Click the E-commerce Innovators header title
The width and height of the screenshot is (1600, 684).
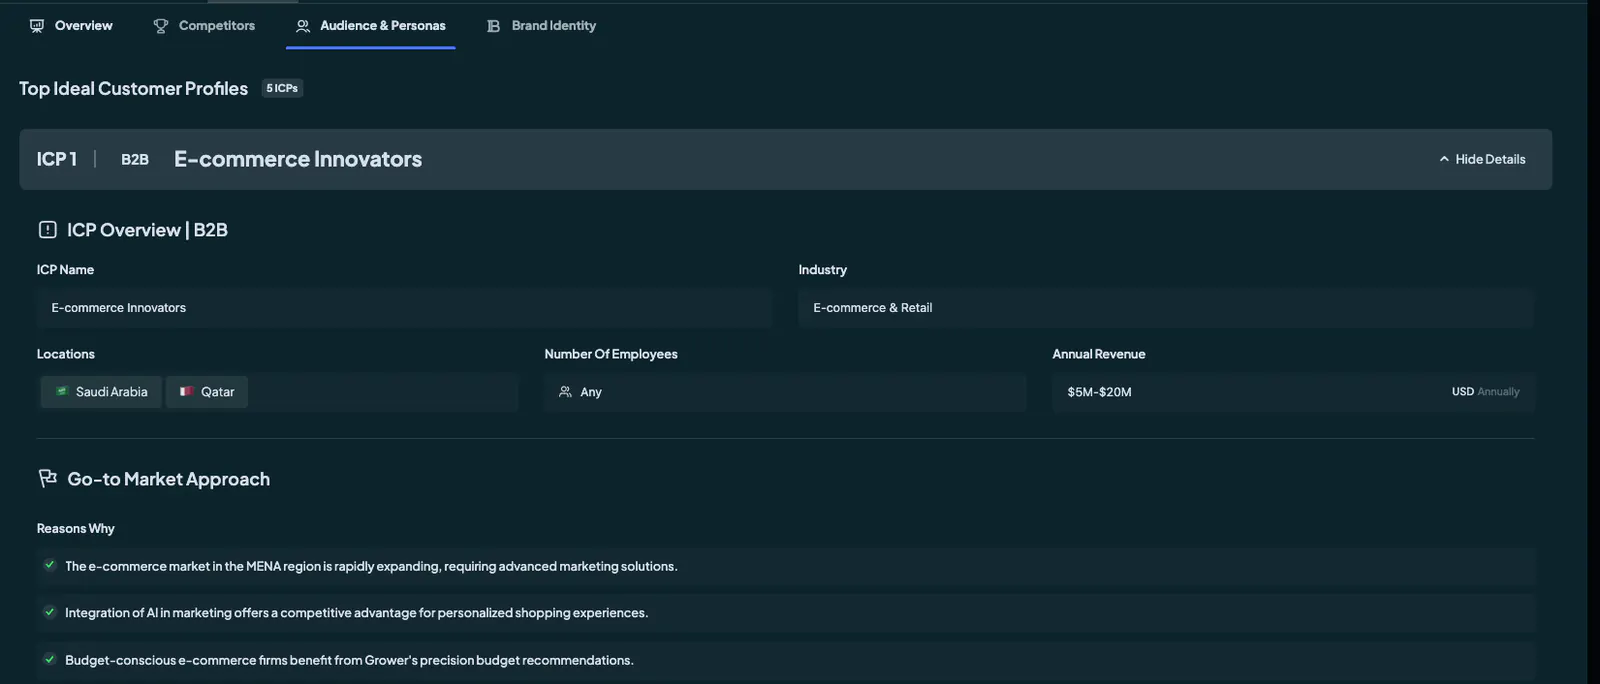pyautogui.click(x=298, y=159)
